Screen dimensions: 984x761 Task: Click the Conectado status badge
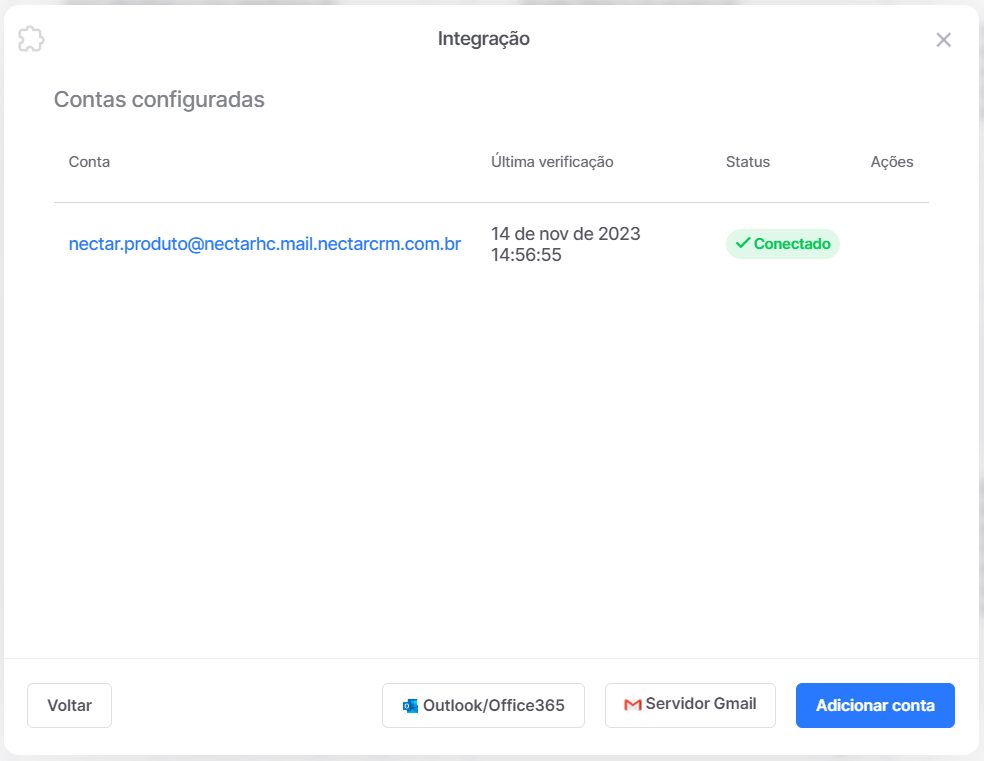[x=783, y=243]
